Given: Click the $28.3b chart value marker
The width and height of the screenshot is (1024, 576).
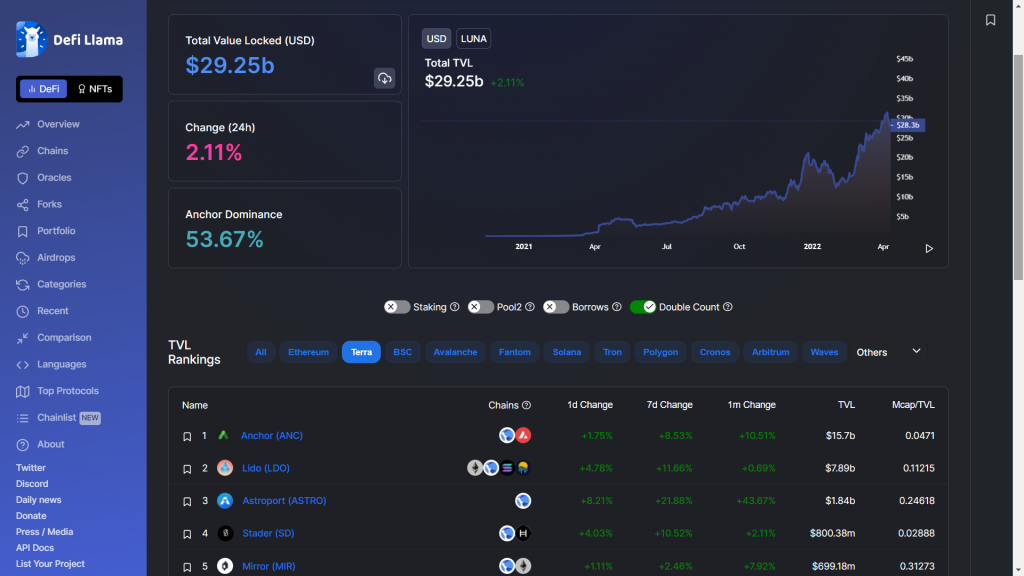Looking at the screenshot, I should pos(907,125).
